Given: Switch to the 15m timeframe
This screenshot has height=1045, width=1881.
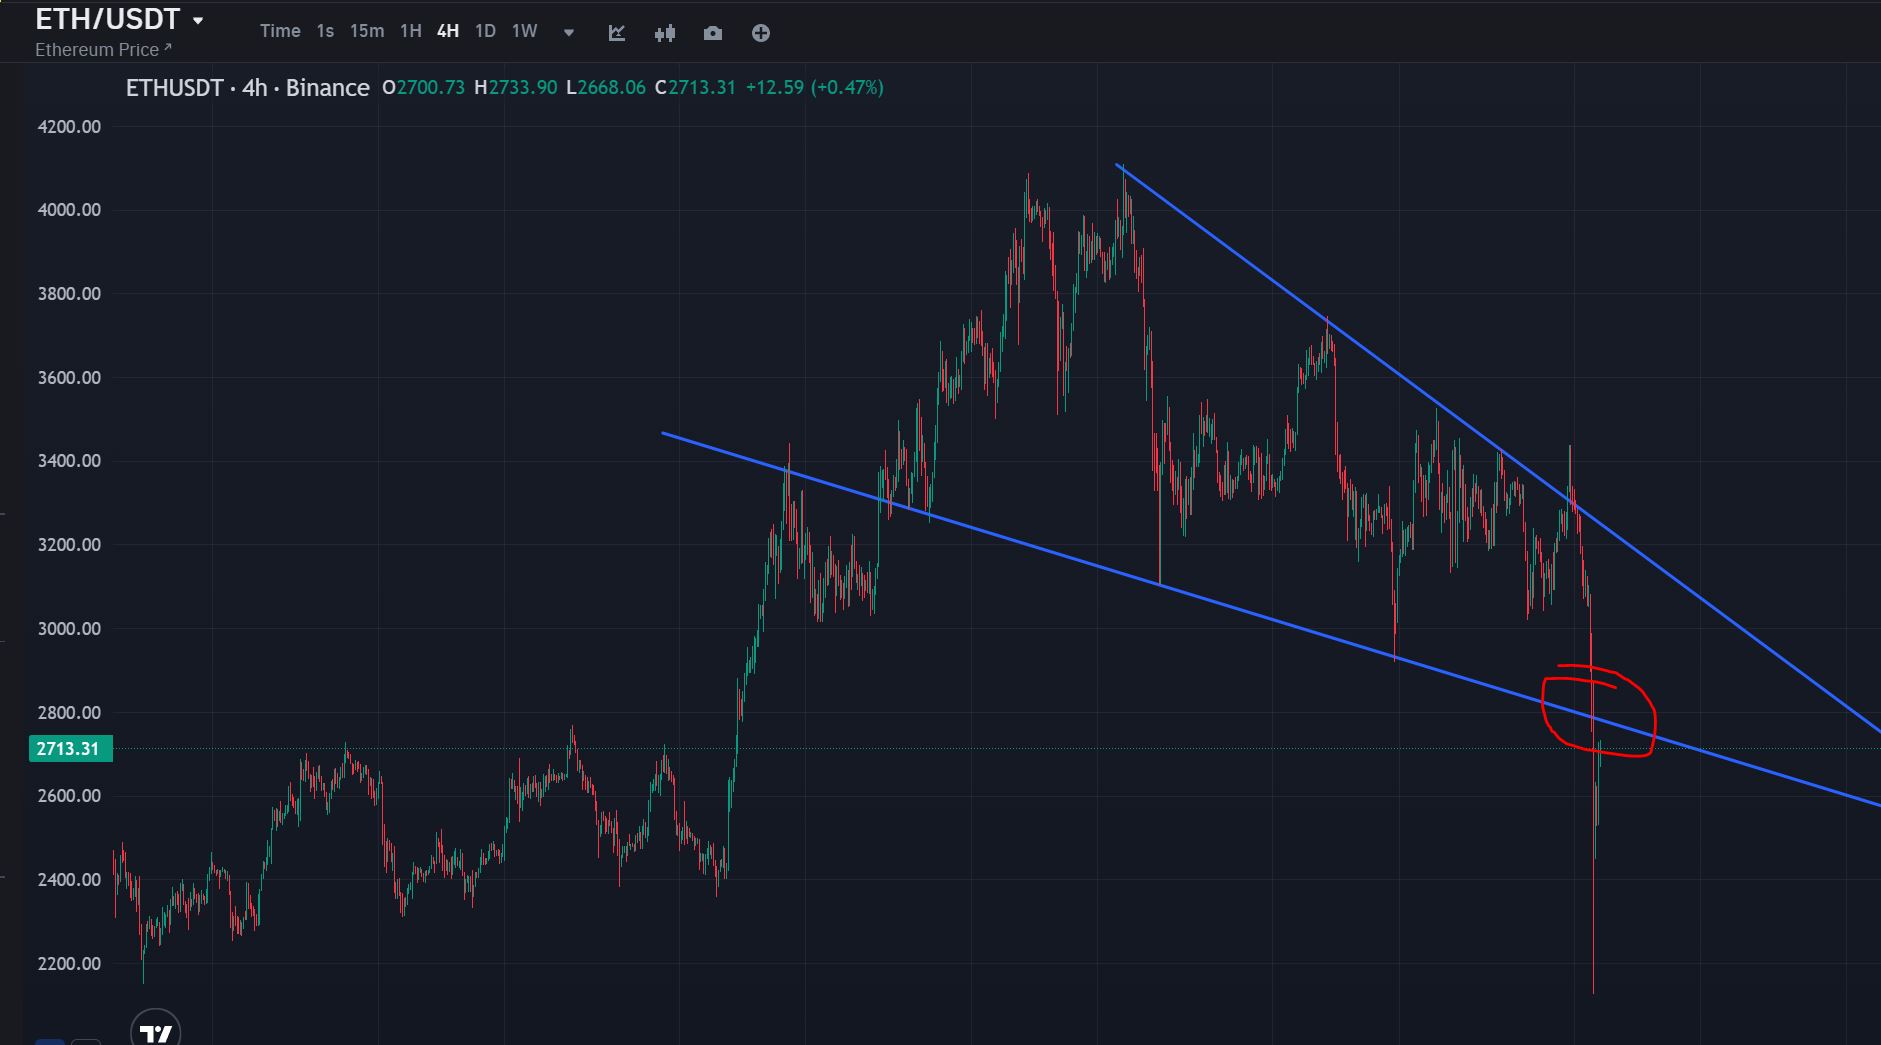Looking at the screenshot, I should point(367,31).
